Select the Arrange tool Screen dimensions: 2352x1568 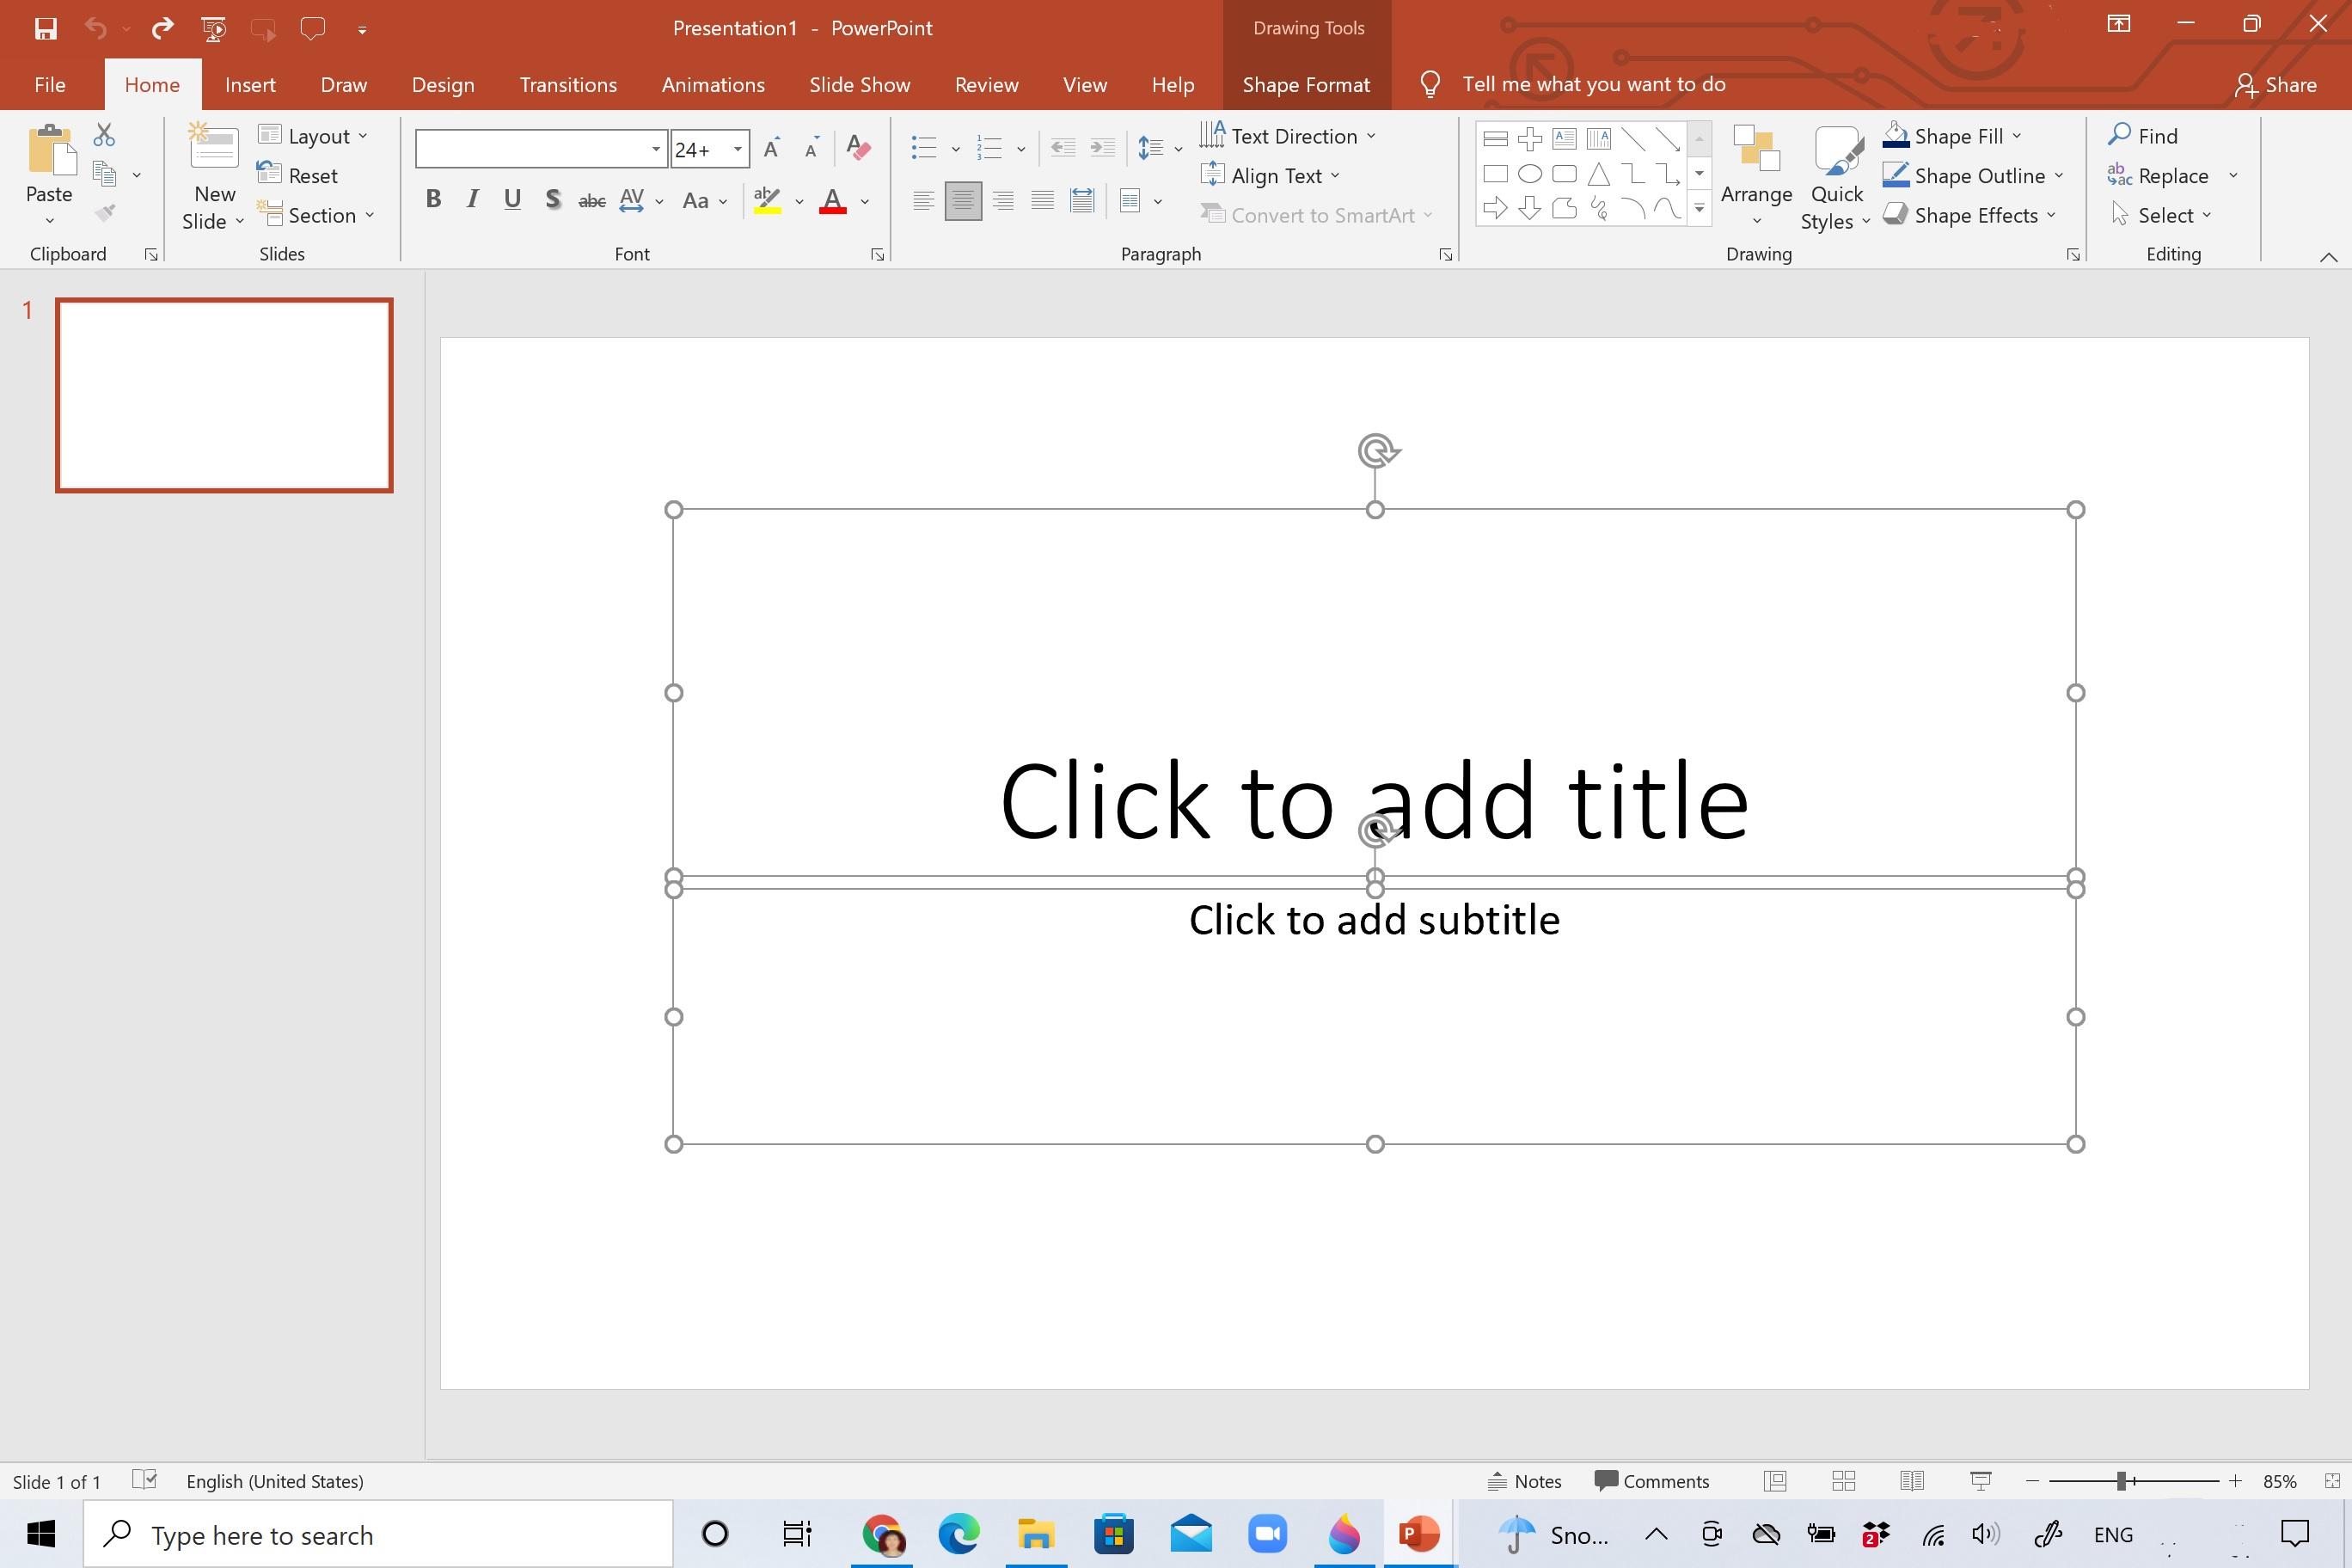(1756, 177)
